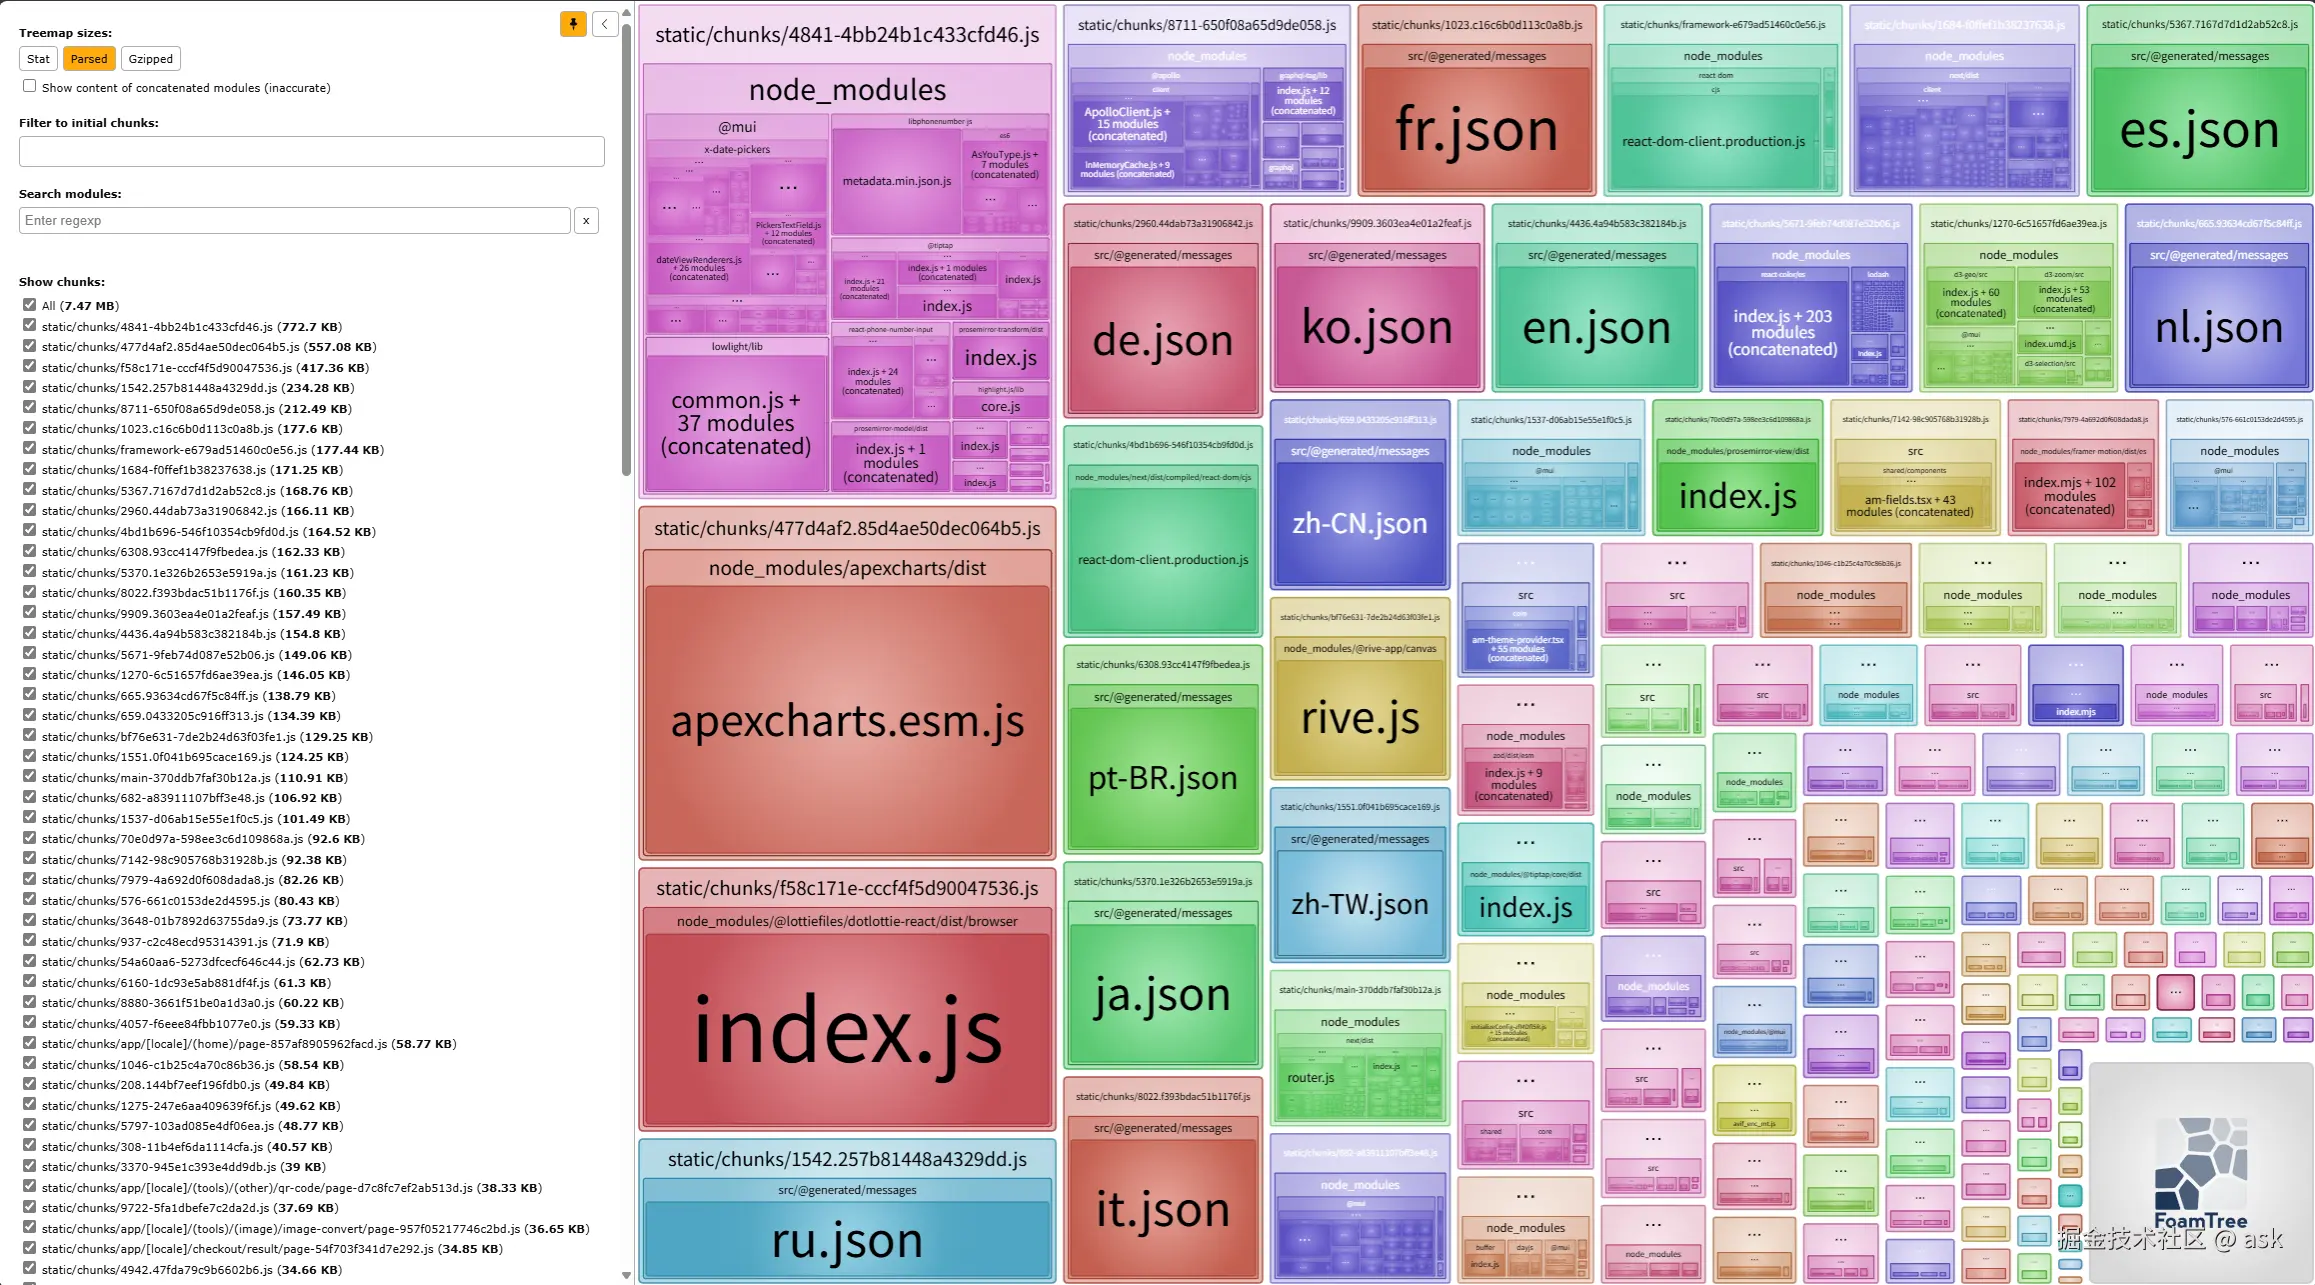Switch to Gzipped treemap size

coord(151,59)
